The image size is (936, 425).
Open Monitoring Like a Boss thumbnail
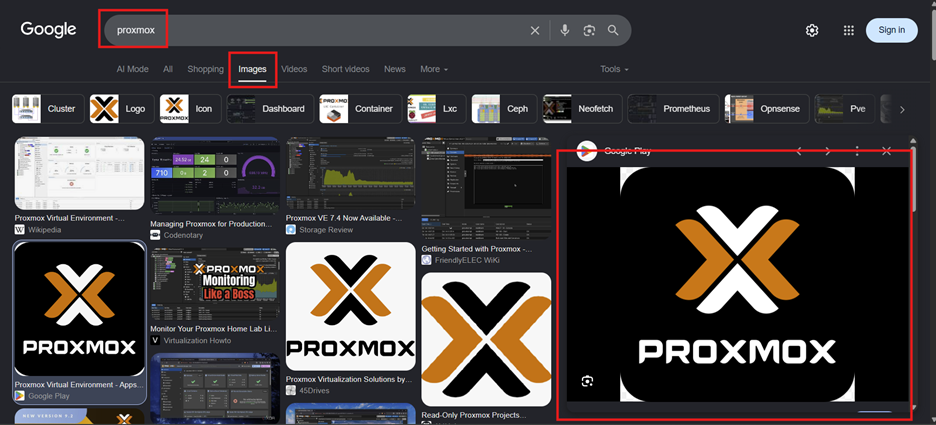click(x=215, y=284)
